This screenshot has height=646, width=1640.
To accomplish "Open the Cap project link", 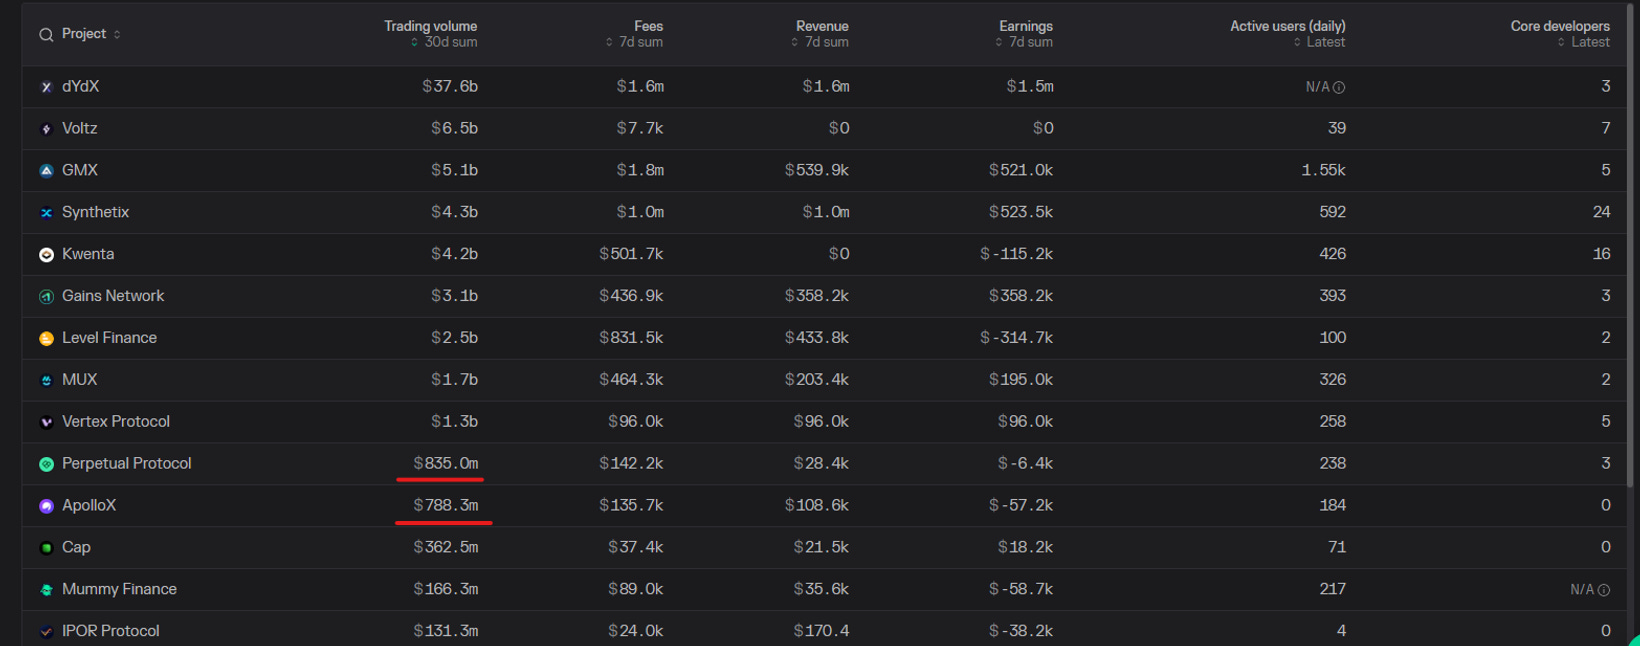I will pos(76,548).
